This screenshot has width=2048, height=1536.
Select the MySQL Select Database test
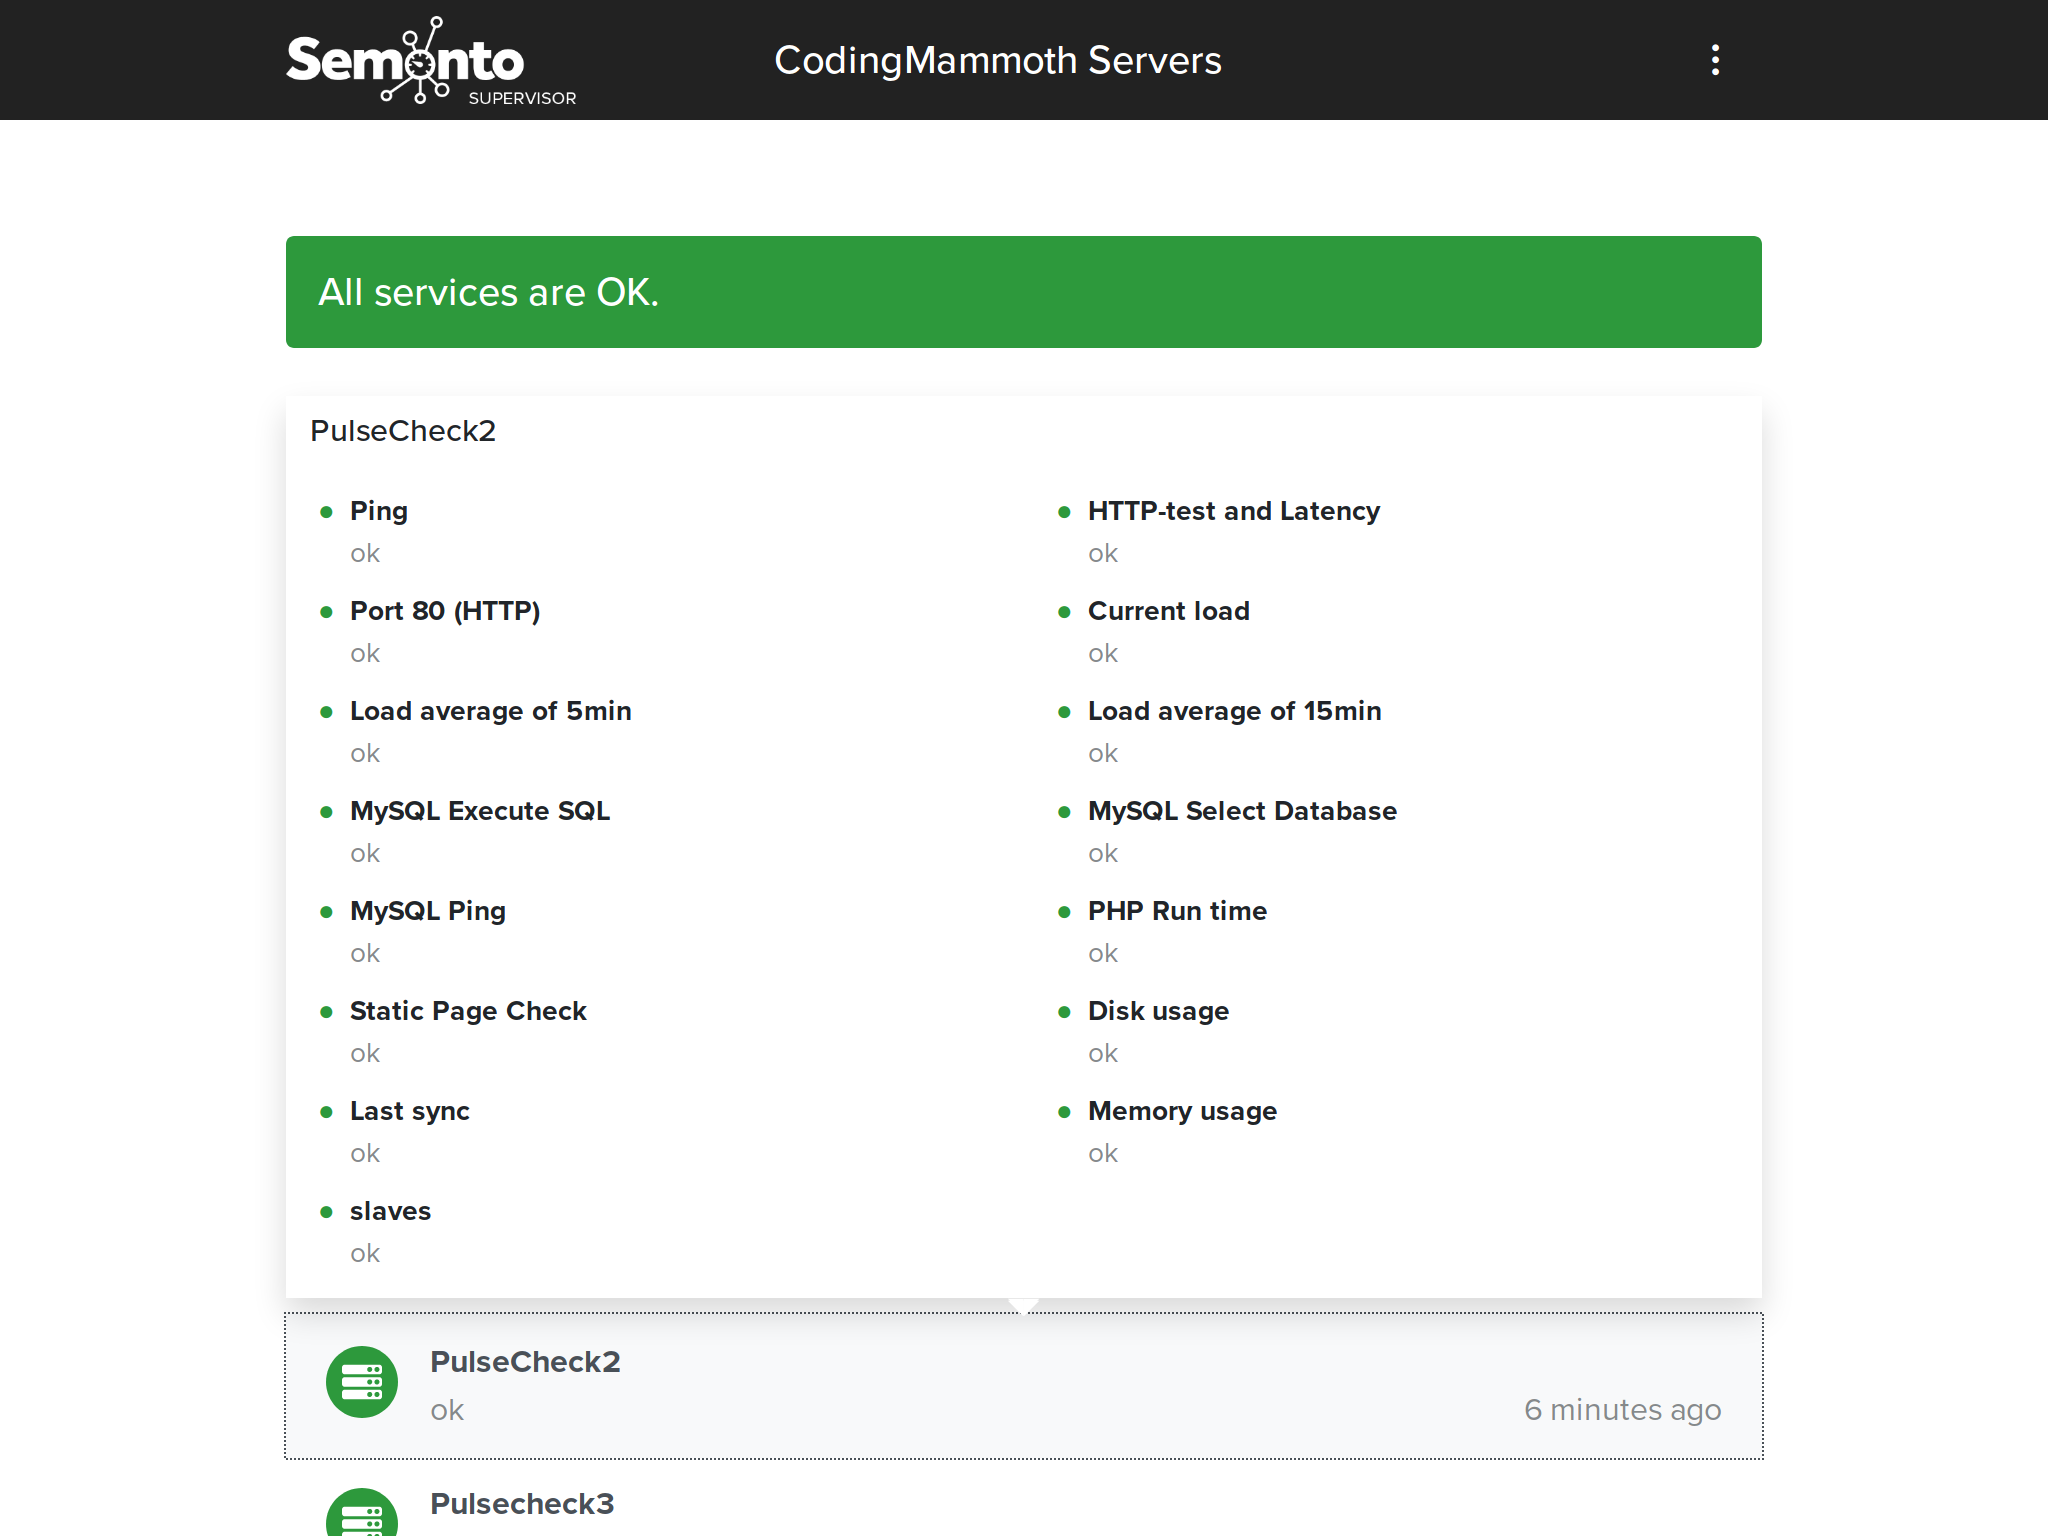point(1242,811)
